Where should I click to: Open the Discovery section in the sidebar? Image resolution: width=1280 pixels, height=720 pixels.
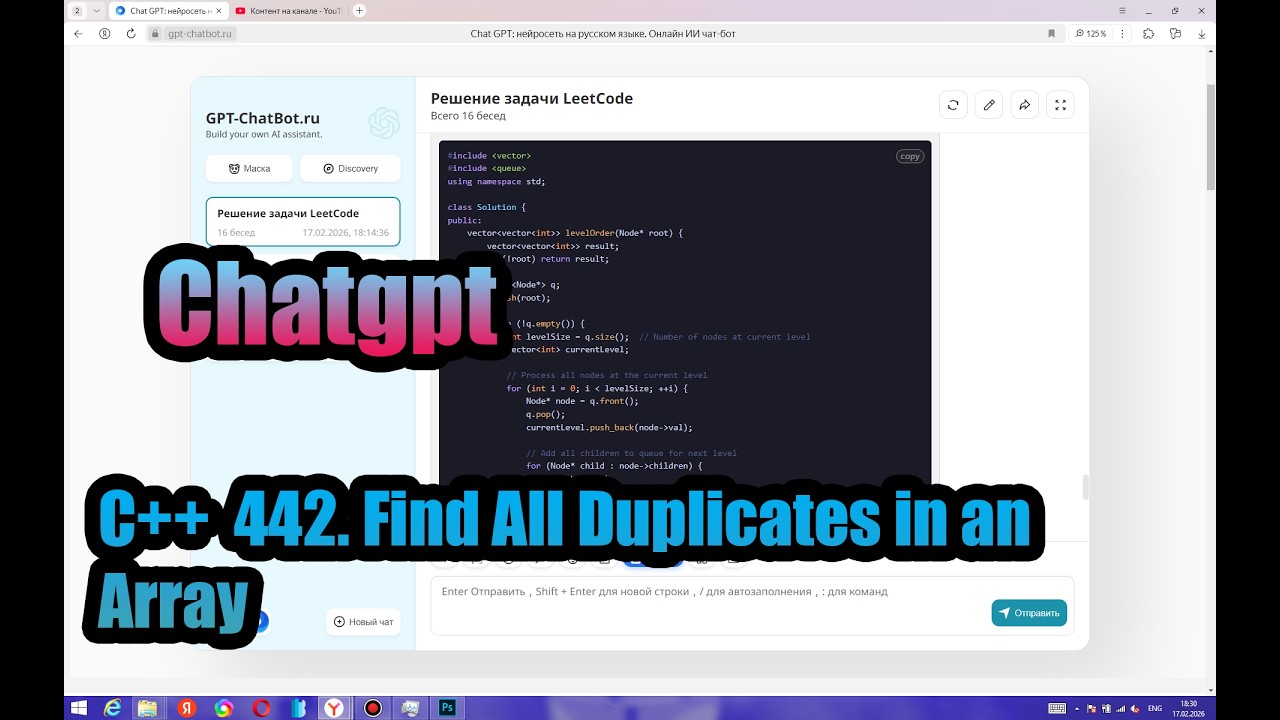(x=350, y=168)
